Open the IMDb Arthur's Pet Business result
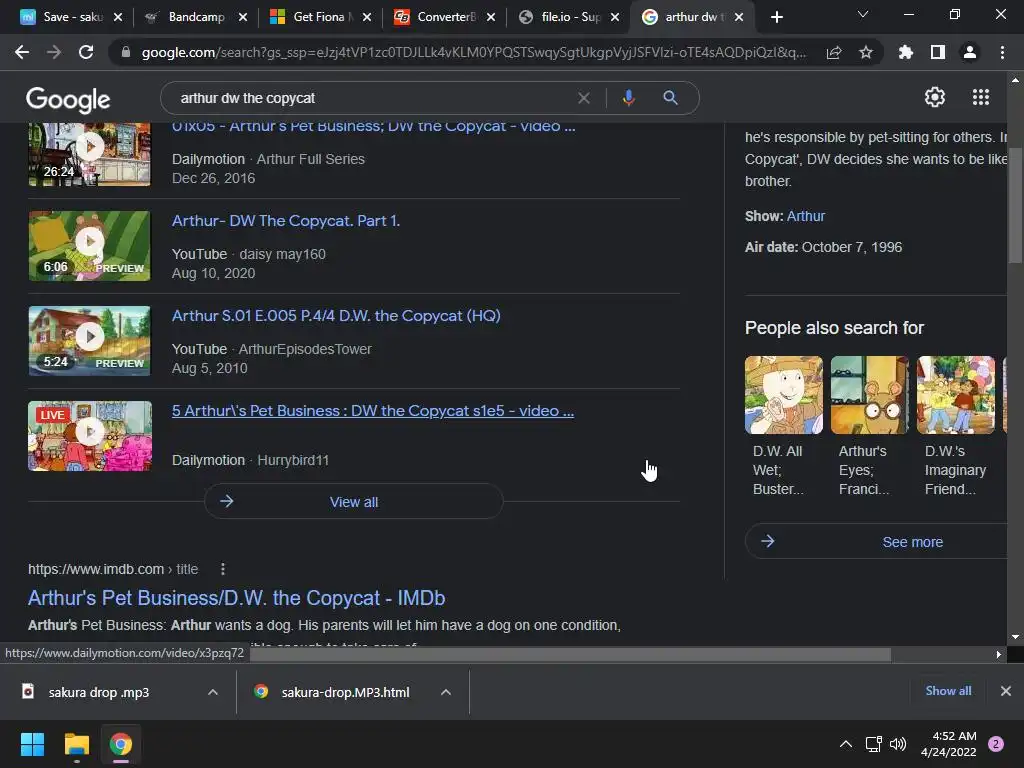The height and width of the screenshot is (768, 1024). pos(236,598)
